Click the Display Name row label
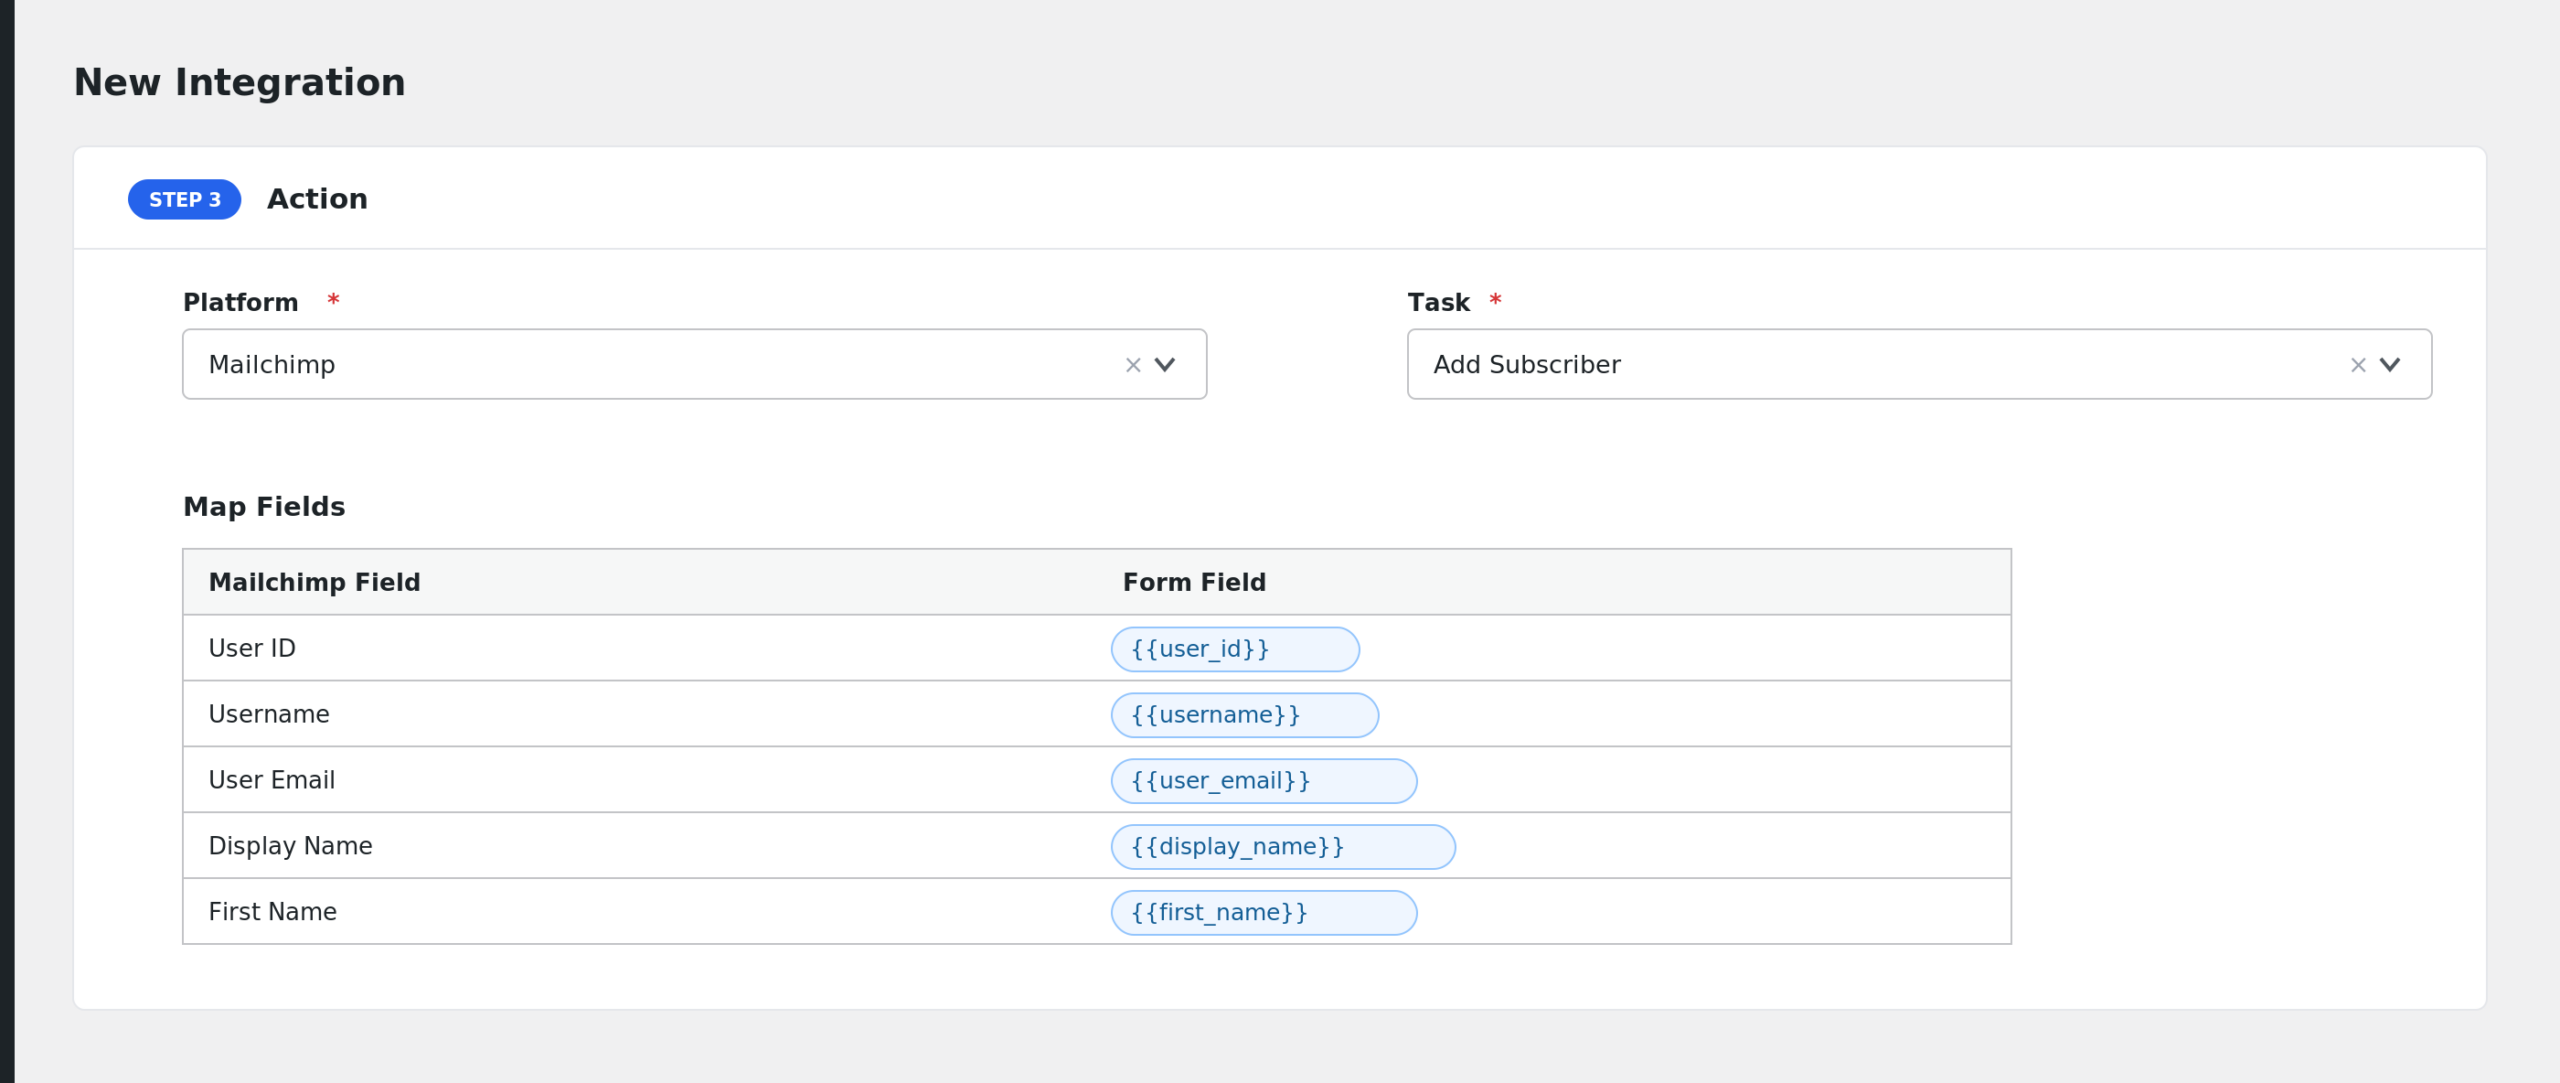This screenshot has width=2560, height=1083. [x=290, y=847]
